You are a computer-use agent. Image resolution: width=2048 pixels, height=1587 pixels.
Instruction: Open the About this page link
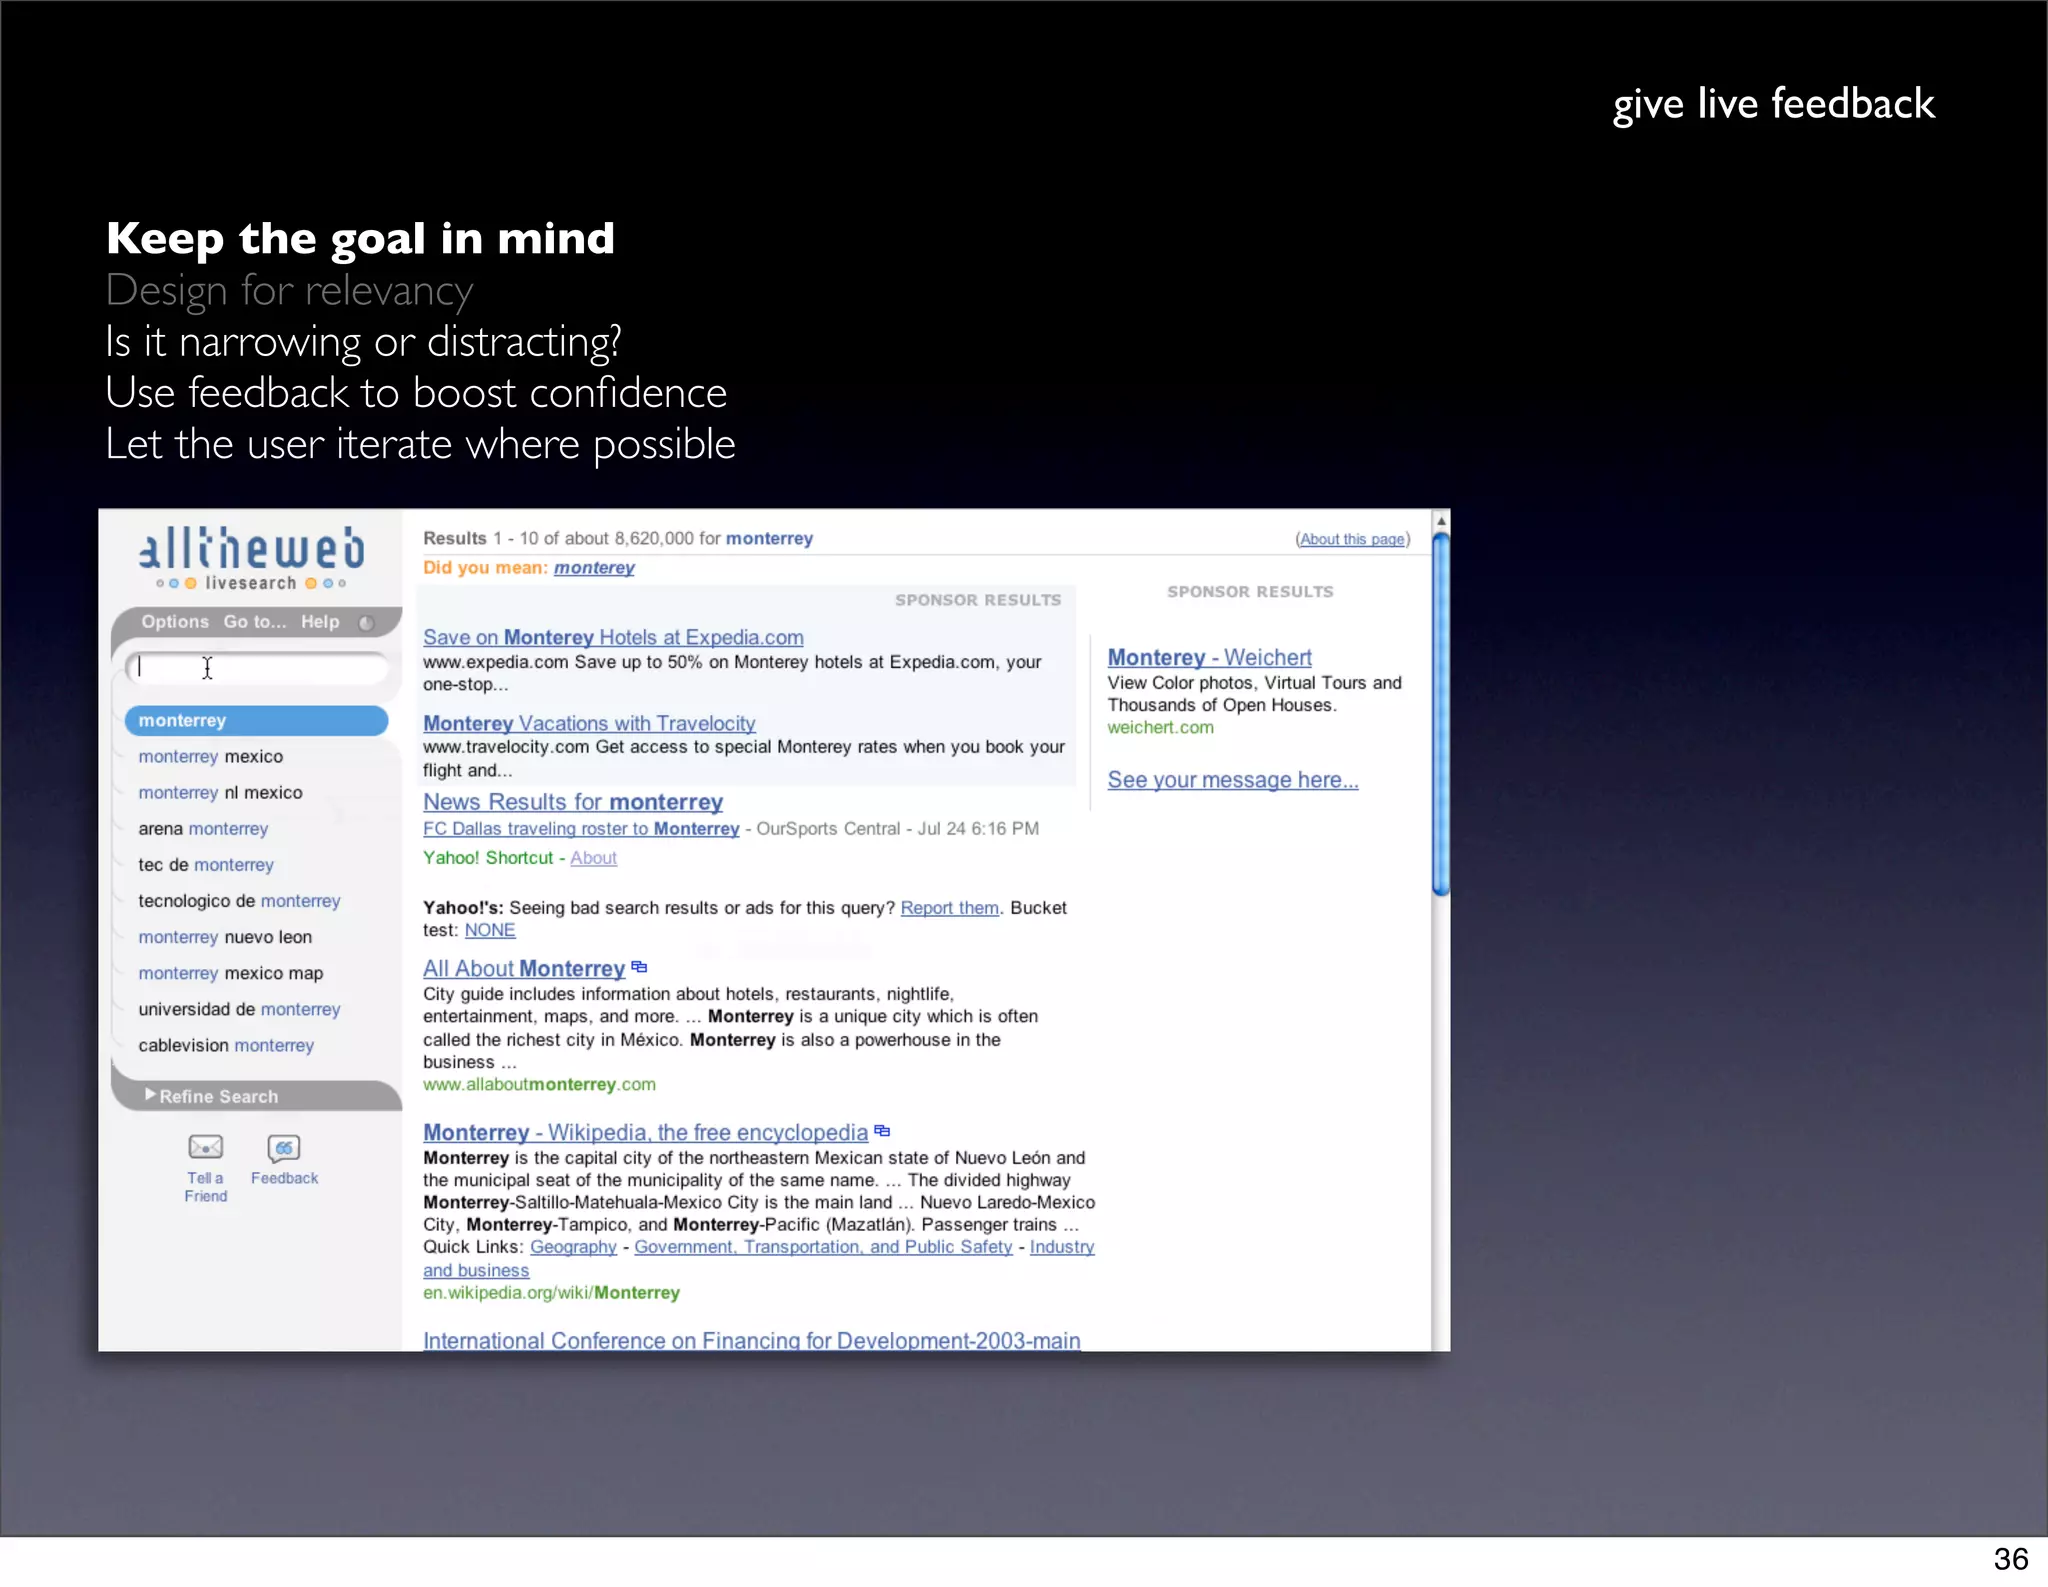1352,539
